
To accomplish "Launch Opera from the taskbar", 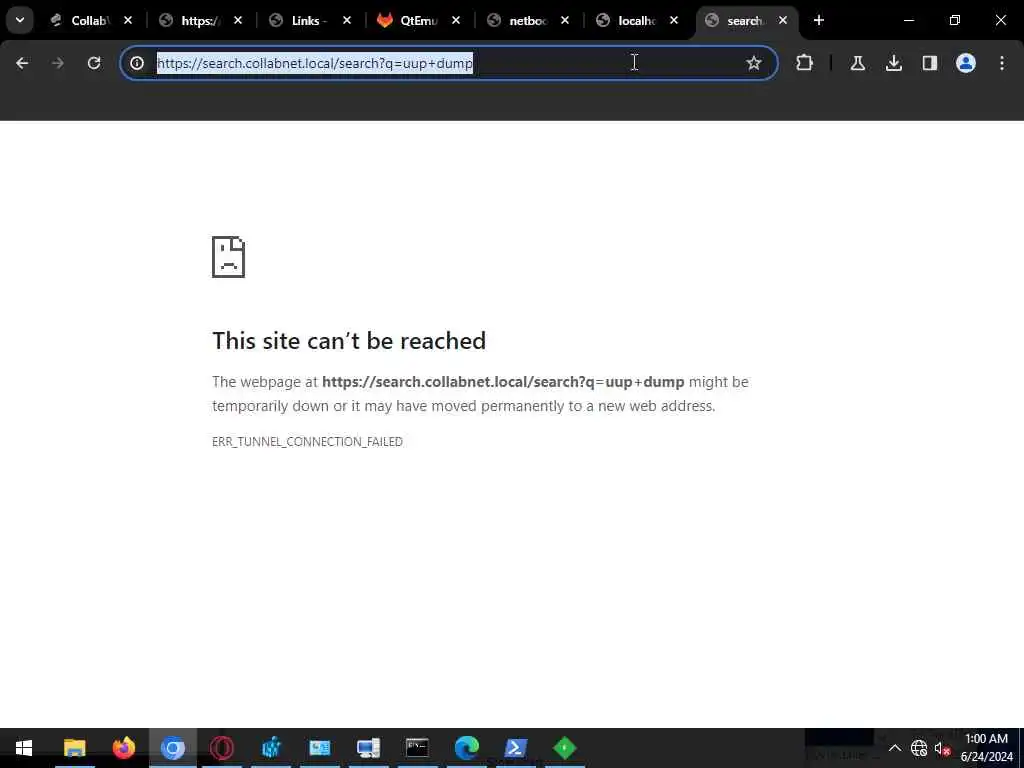I will 221,748.
